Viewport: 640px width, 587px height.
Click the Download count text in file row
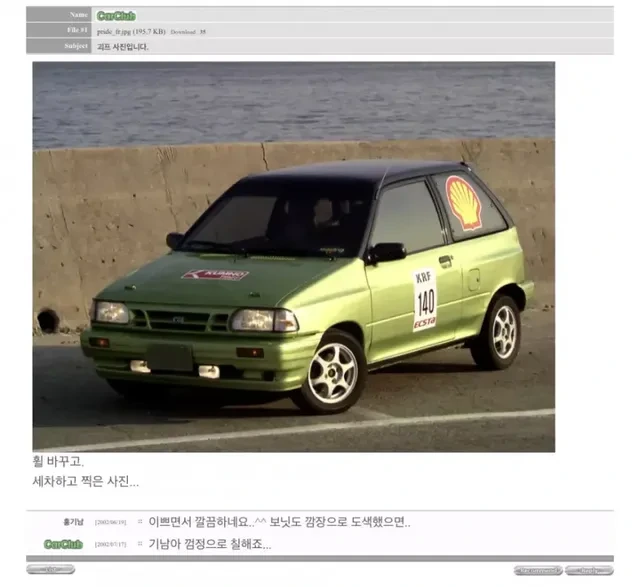(x=188, y=32)
